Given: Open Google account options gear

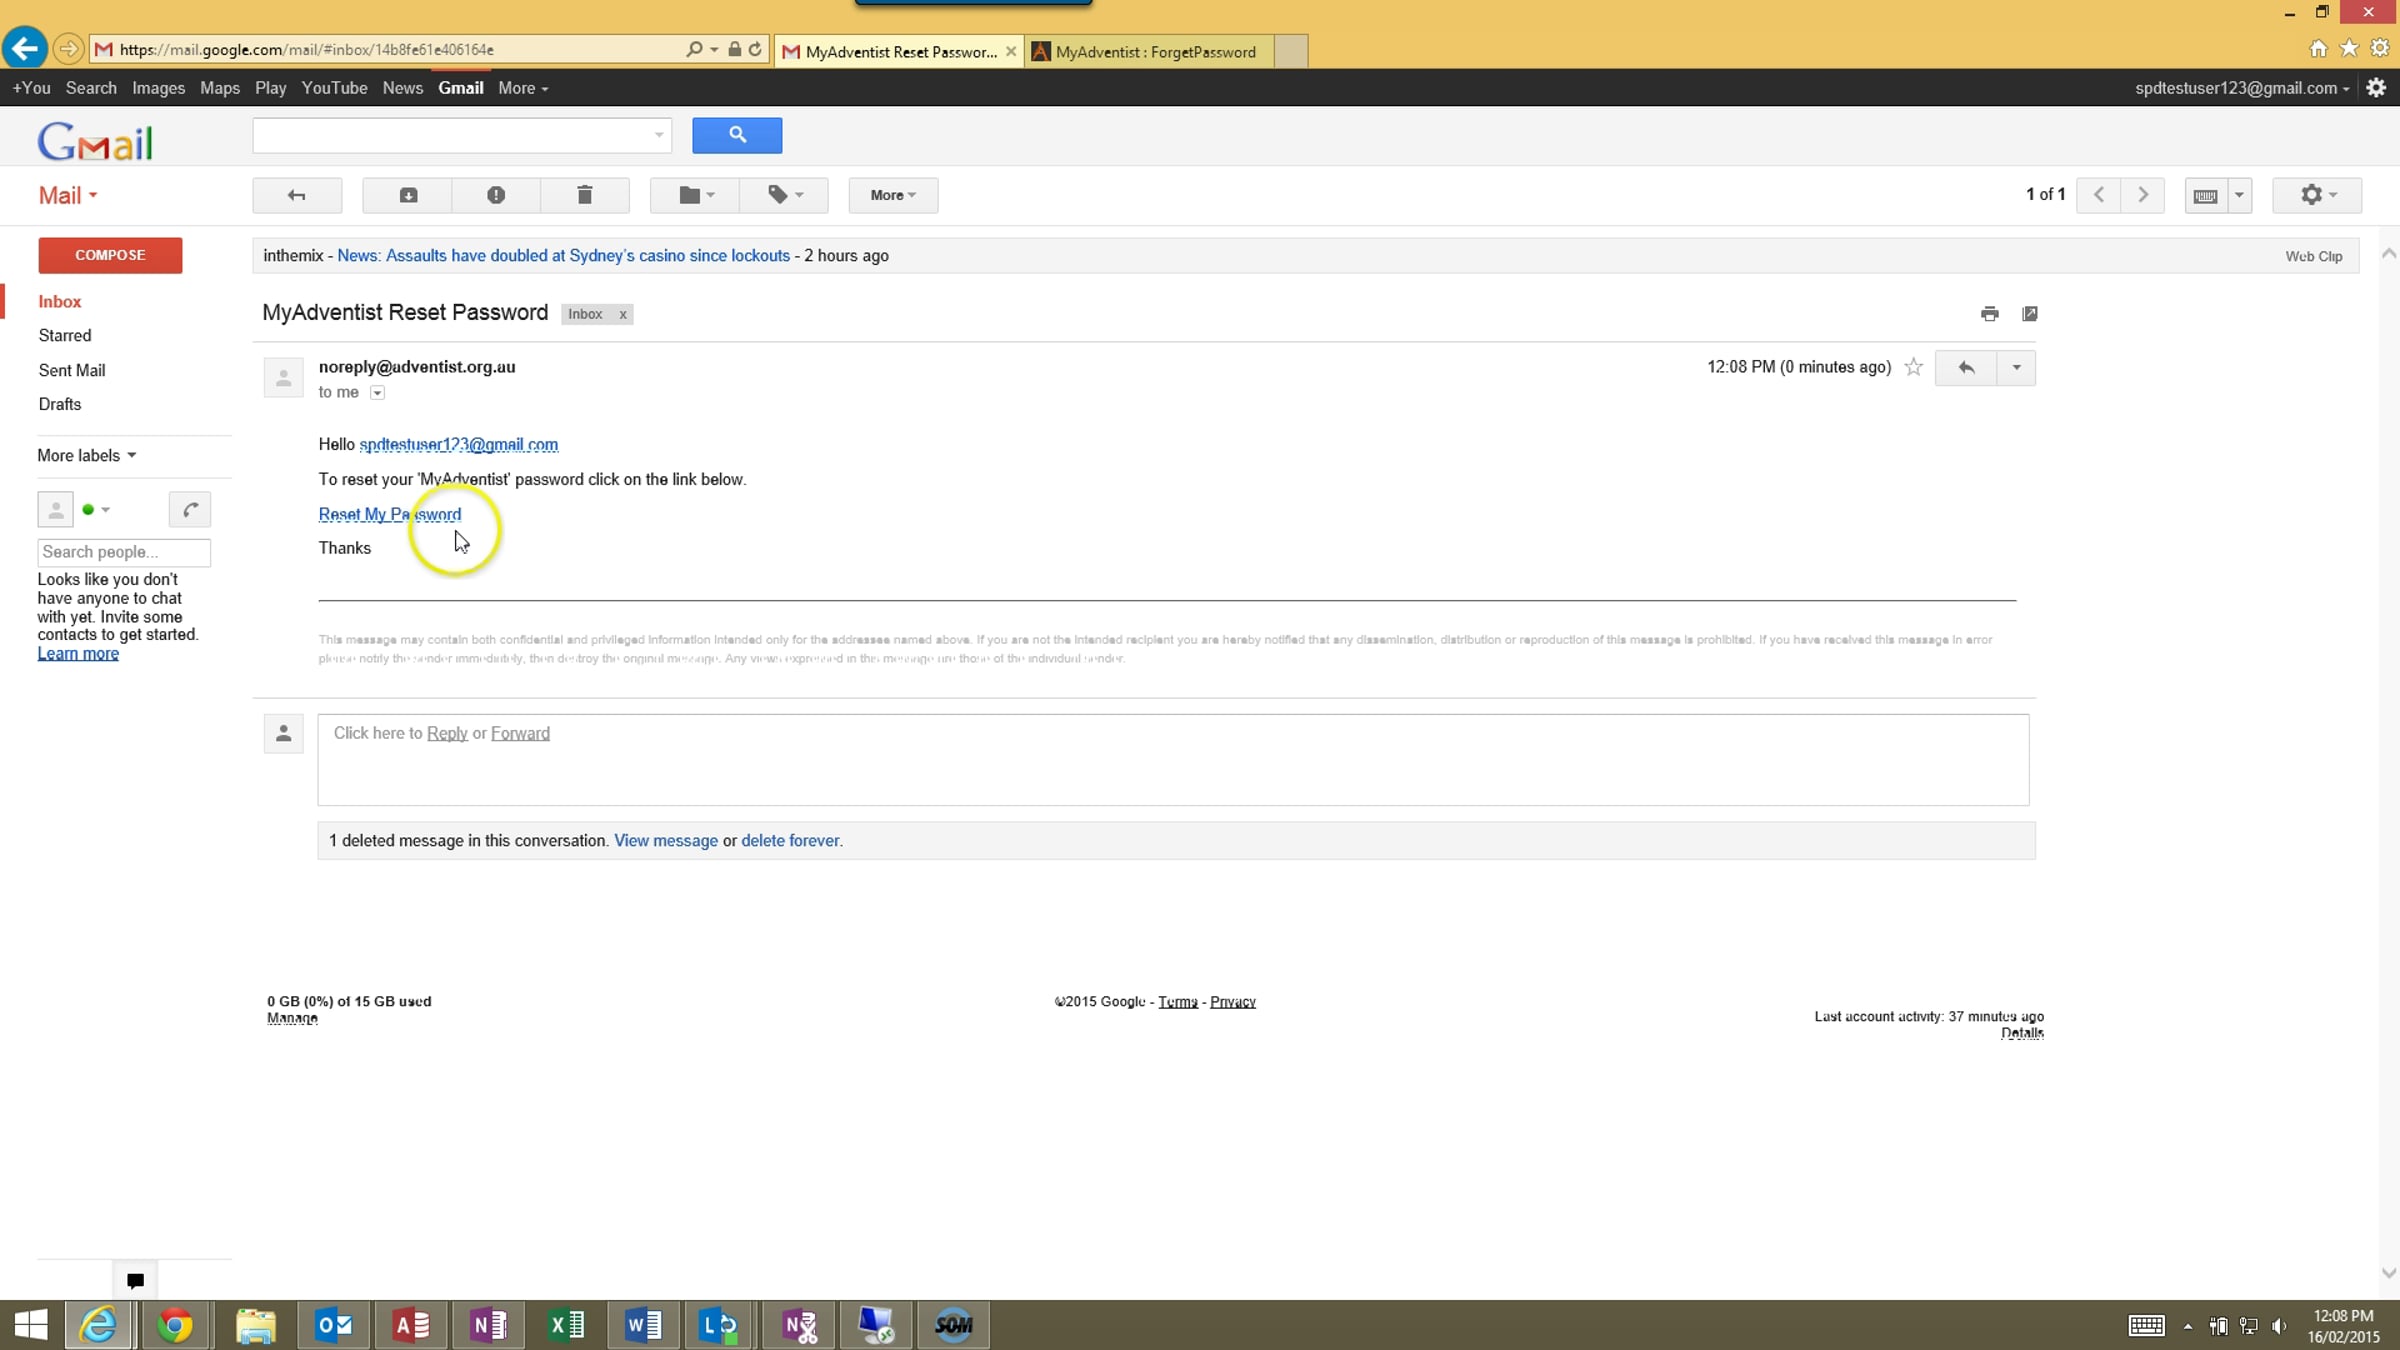Looking at the screenshot, I should coord(2376,88).
